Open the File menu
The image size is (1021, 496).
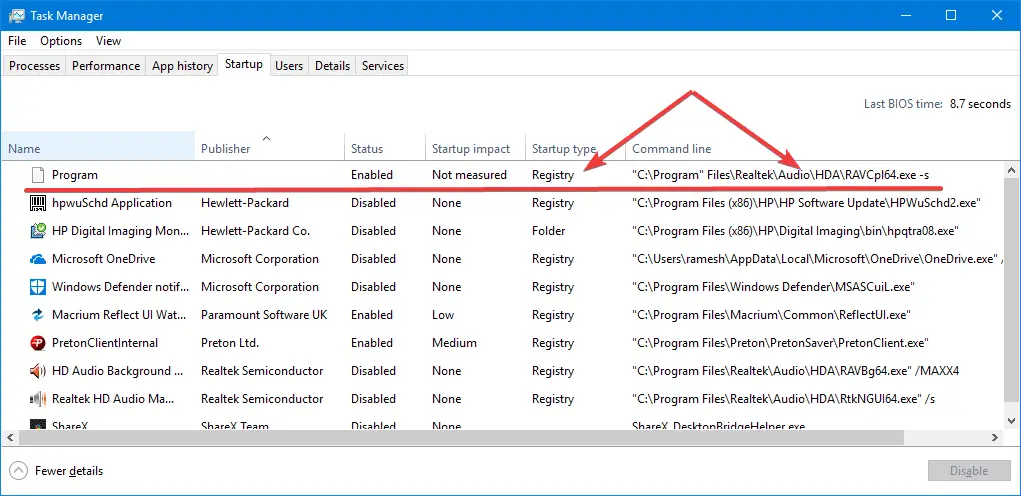coord(17,40)
